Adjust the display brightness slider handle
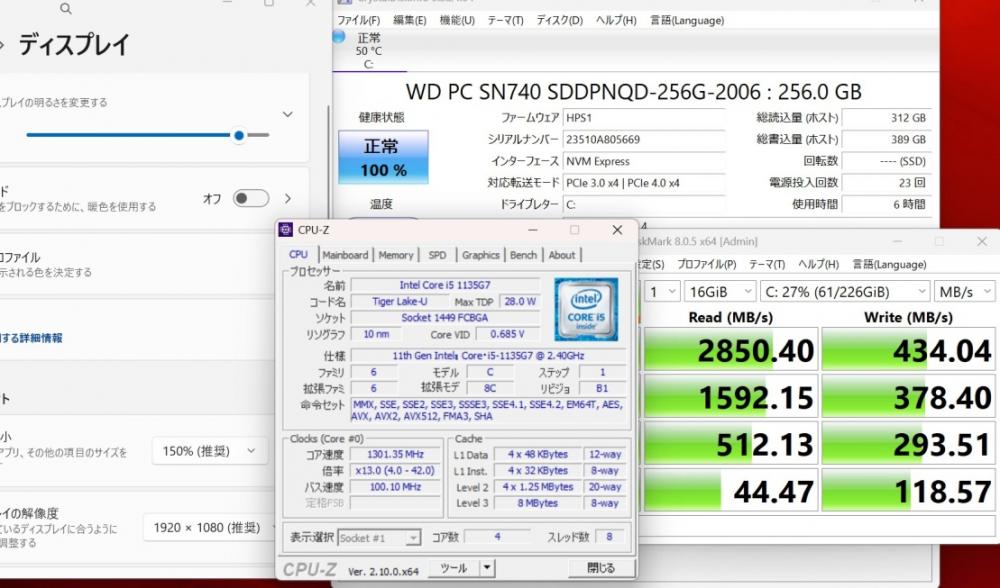The image size is (1000, 588). pyautogui.click(x=239, y=135)
